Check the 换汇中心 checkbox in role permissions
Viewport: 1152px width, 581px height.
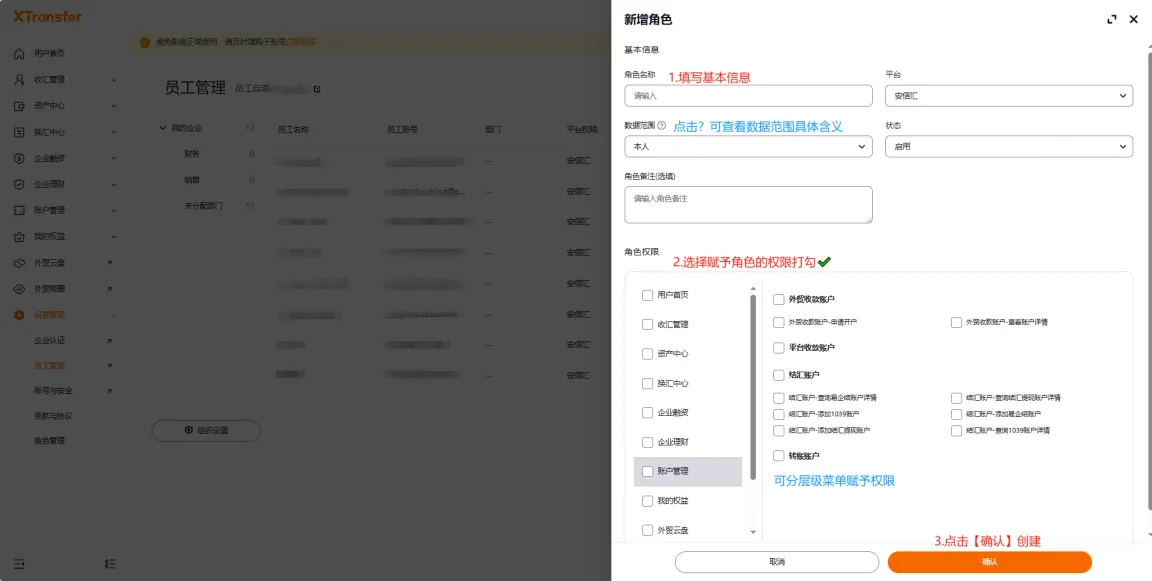click(x=647, y=383)
